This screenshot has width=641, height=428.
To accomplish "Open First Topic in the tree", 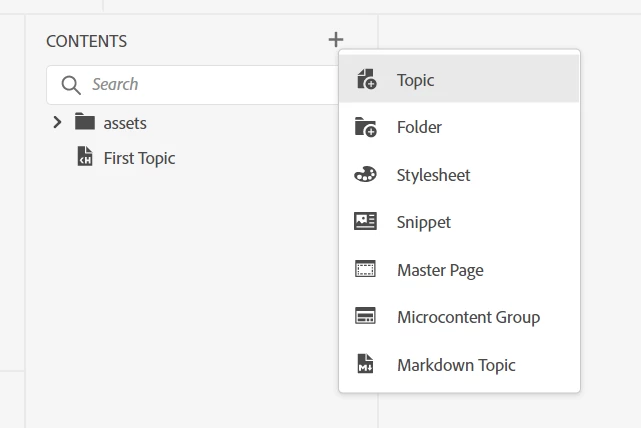I will (x=139, y=158).
